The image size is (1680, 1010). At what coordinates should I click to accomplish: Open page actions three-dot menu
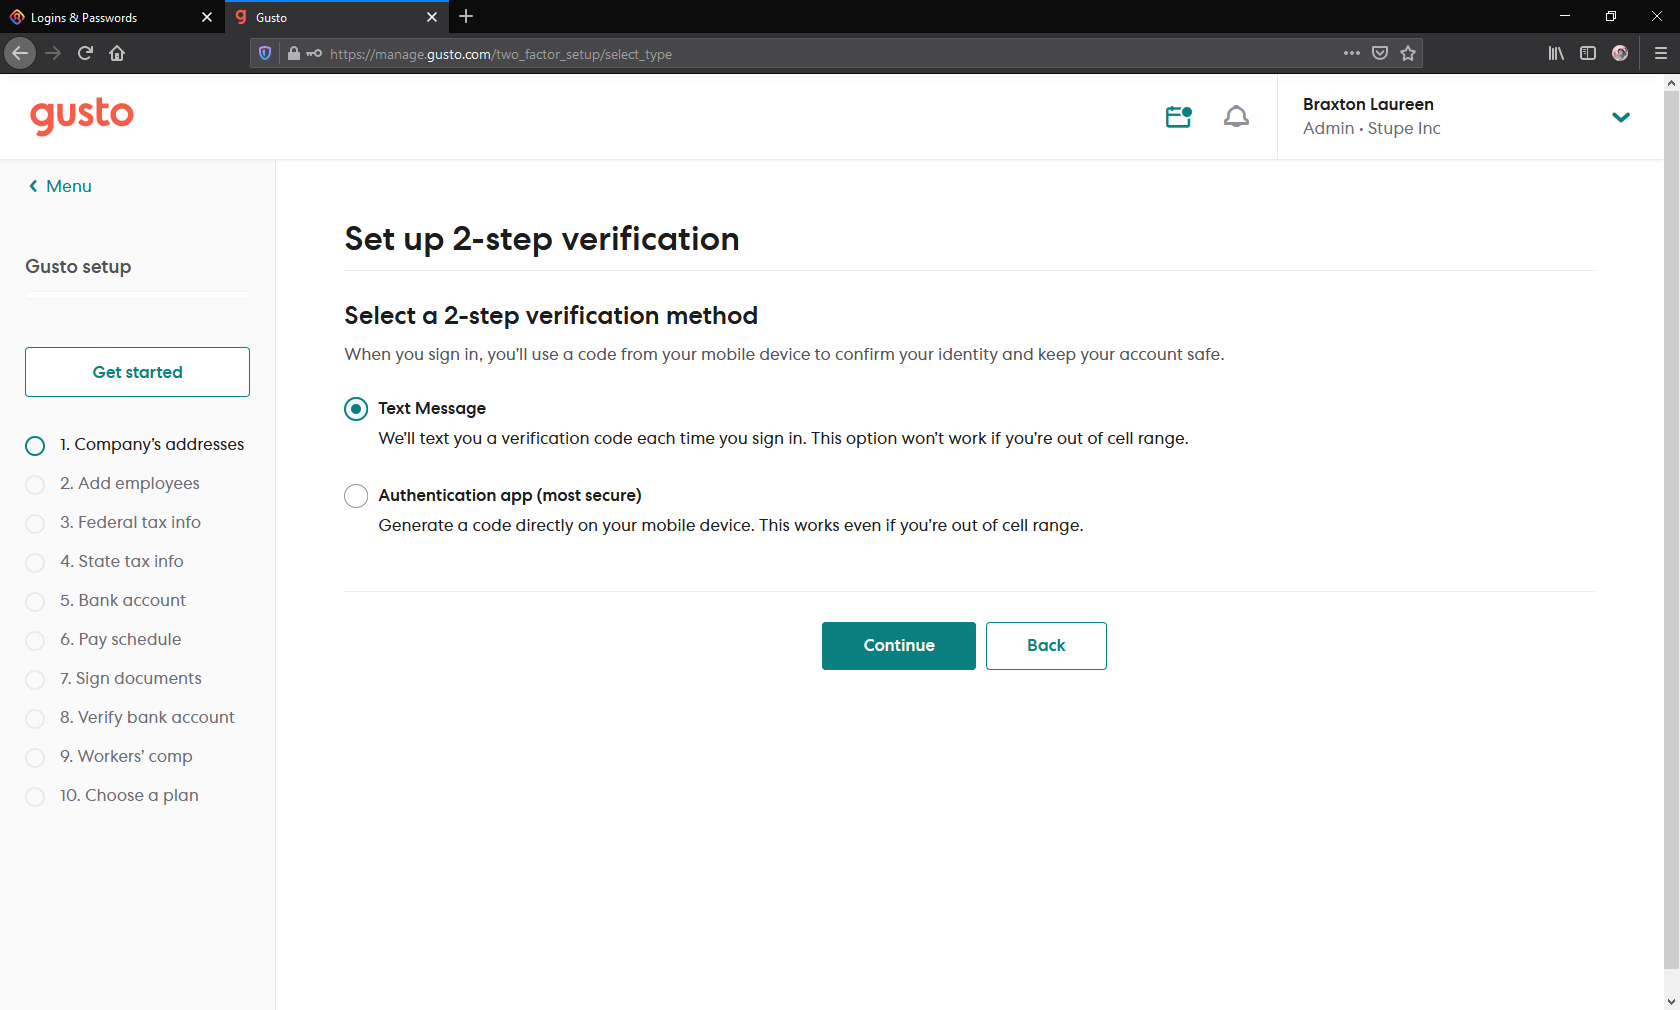(1352, 53)
